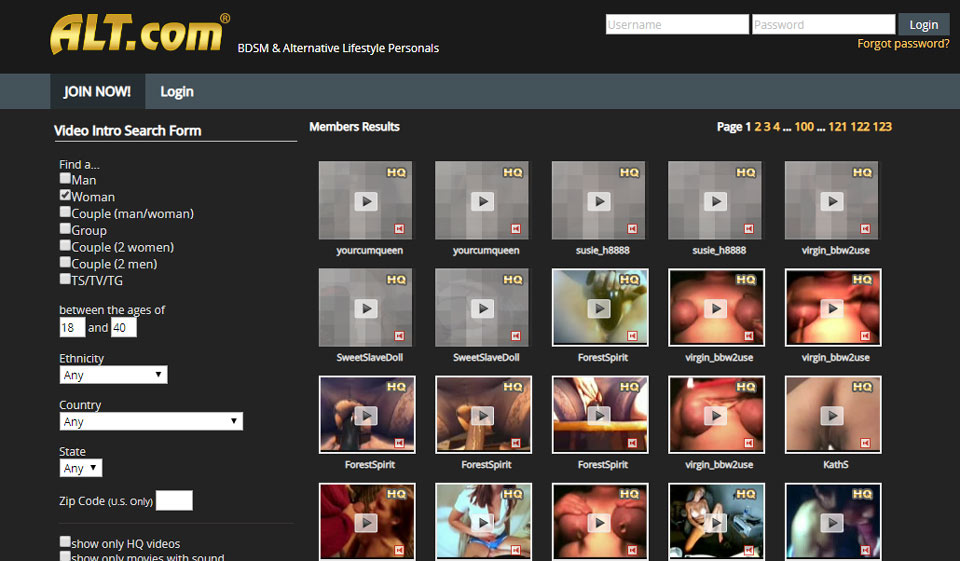This screenshot has height=561, width=960.
Task: Open the Forgot password? link
Action: [x=903, y=44]
